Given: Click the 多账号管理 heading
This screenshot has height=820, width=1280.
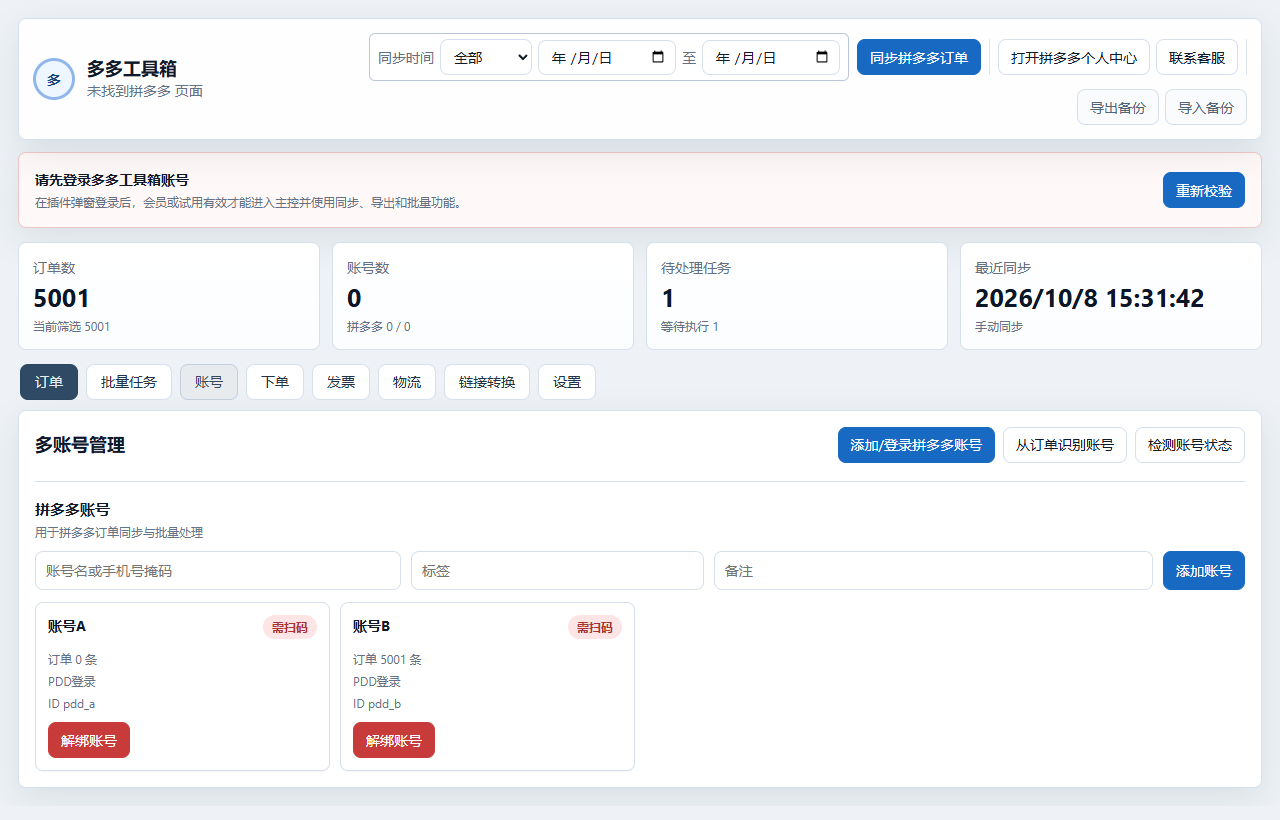Looking at the screenshot, I should click(x=80, y=445).
